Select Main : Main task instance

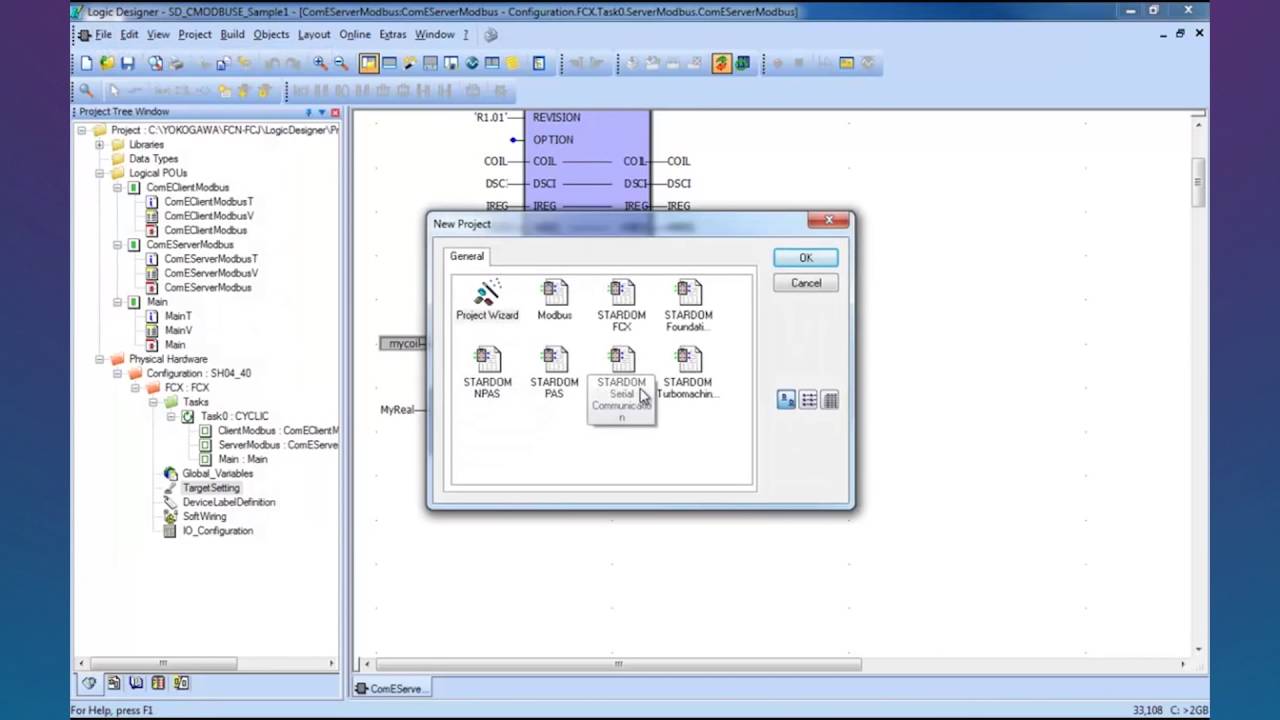point(242,459)
